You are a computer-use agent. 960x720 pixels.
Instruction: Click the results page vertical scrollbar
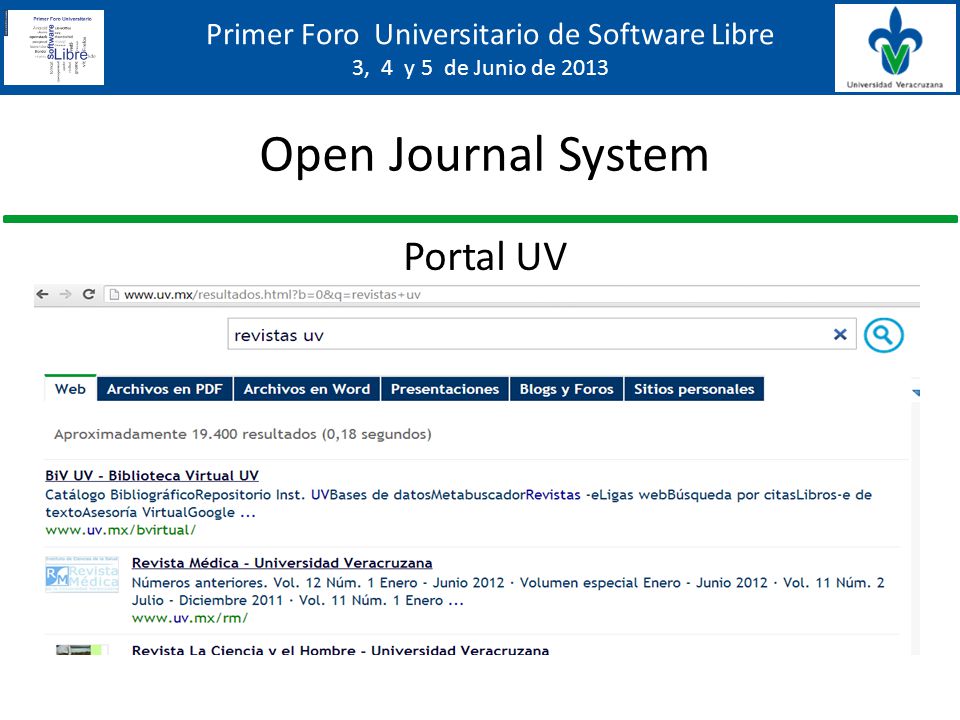[915, 527]
